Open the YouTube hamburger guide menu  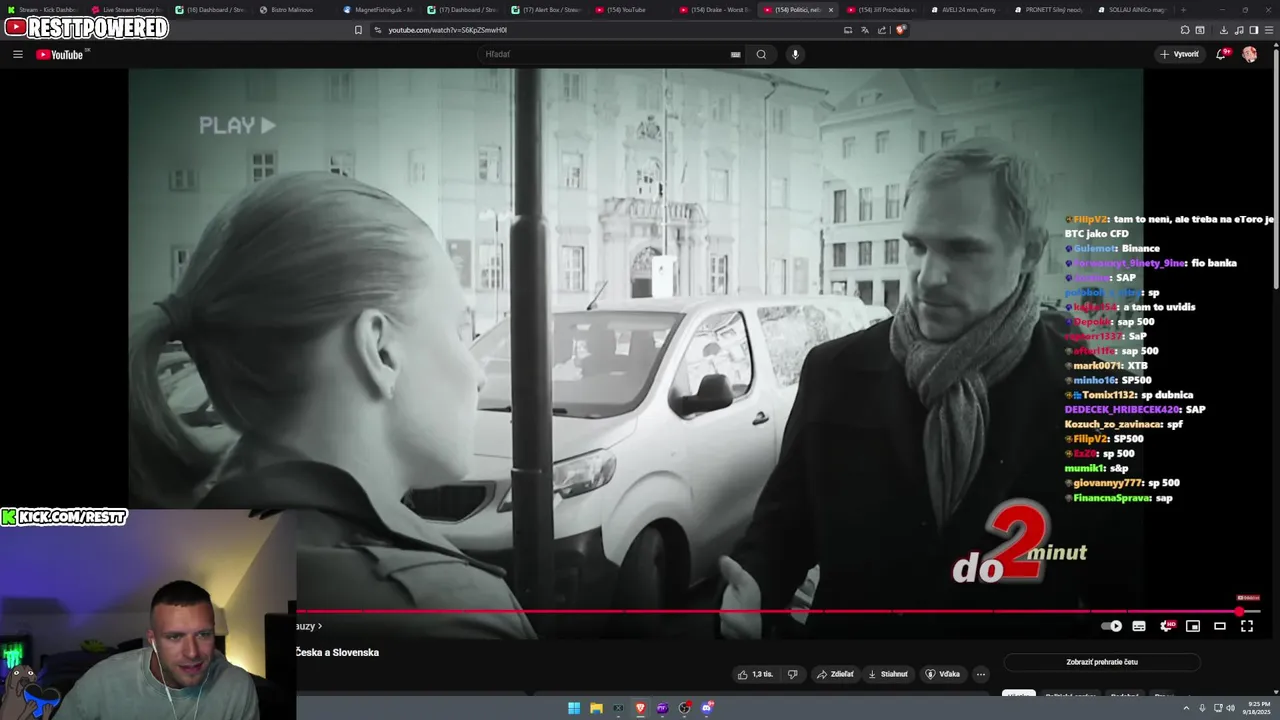[18, 54]
